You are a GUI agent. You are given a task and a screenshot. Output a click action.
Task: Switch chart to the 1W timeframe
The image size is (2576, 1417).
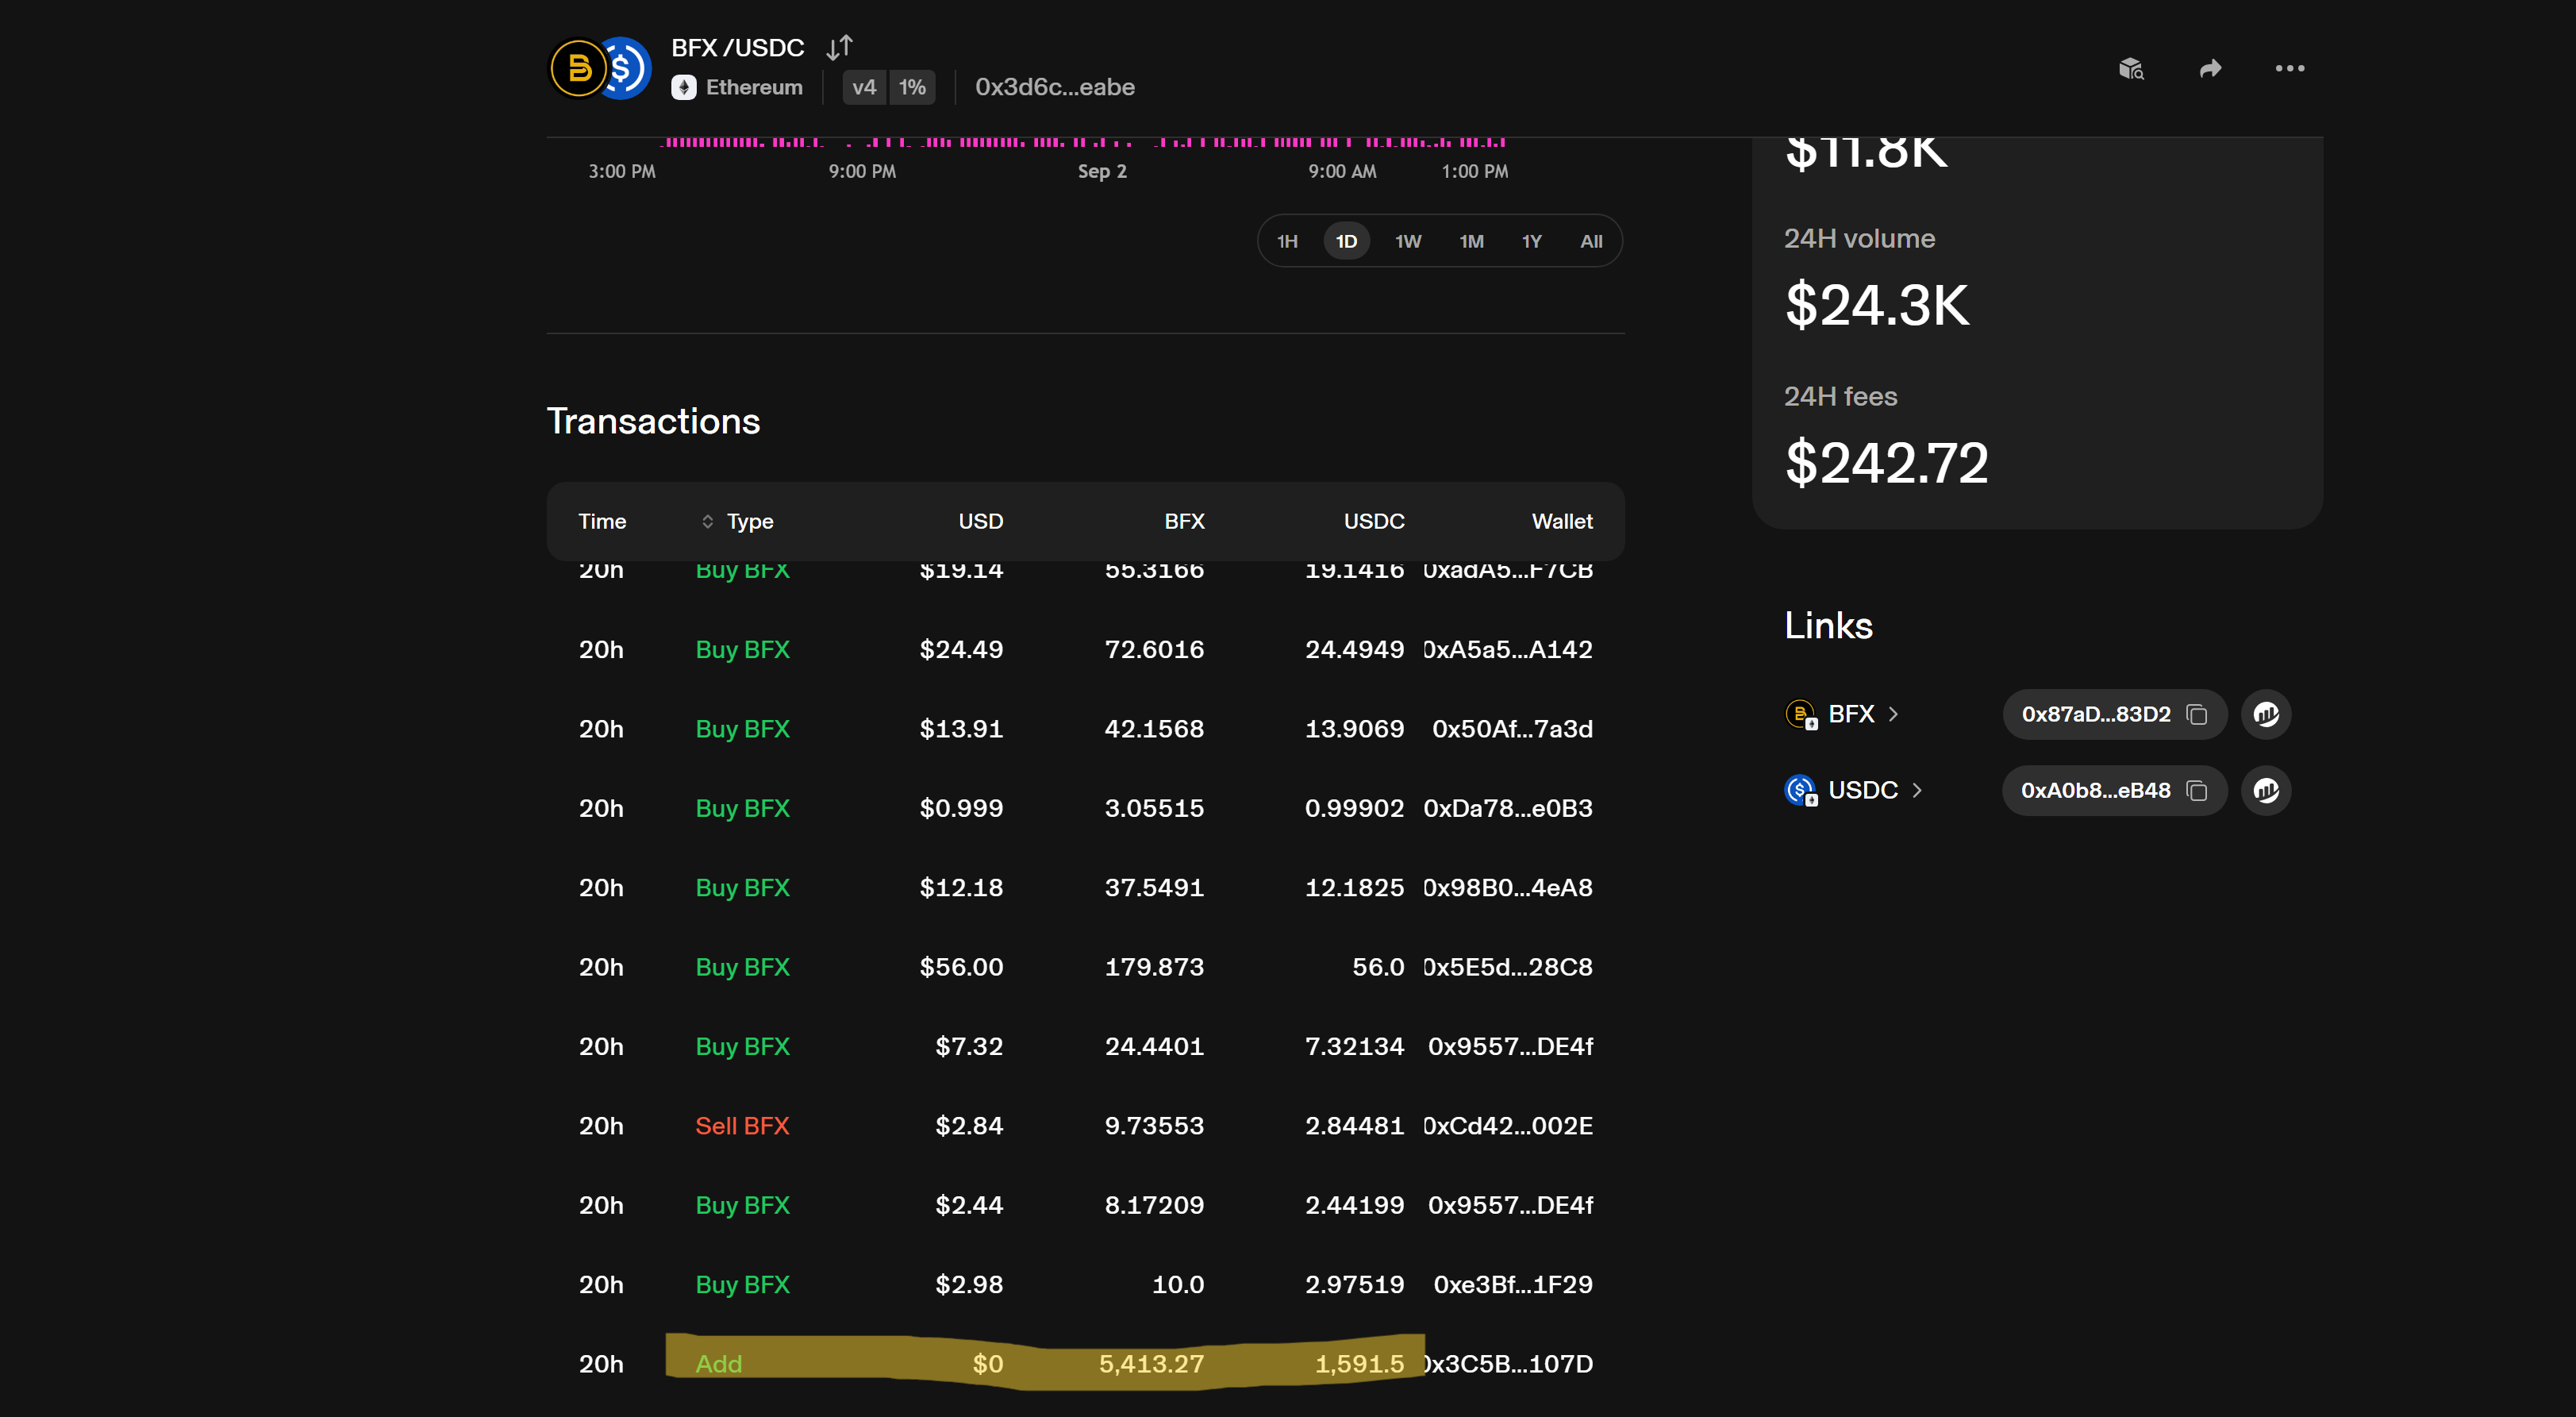[x=1408, y=241]
